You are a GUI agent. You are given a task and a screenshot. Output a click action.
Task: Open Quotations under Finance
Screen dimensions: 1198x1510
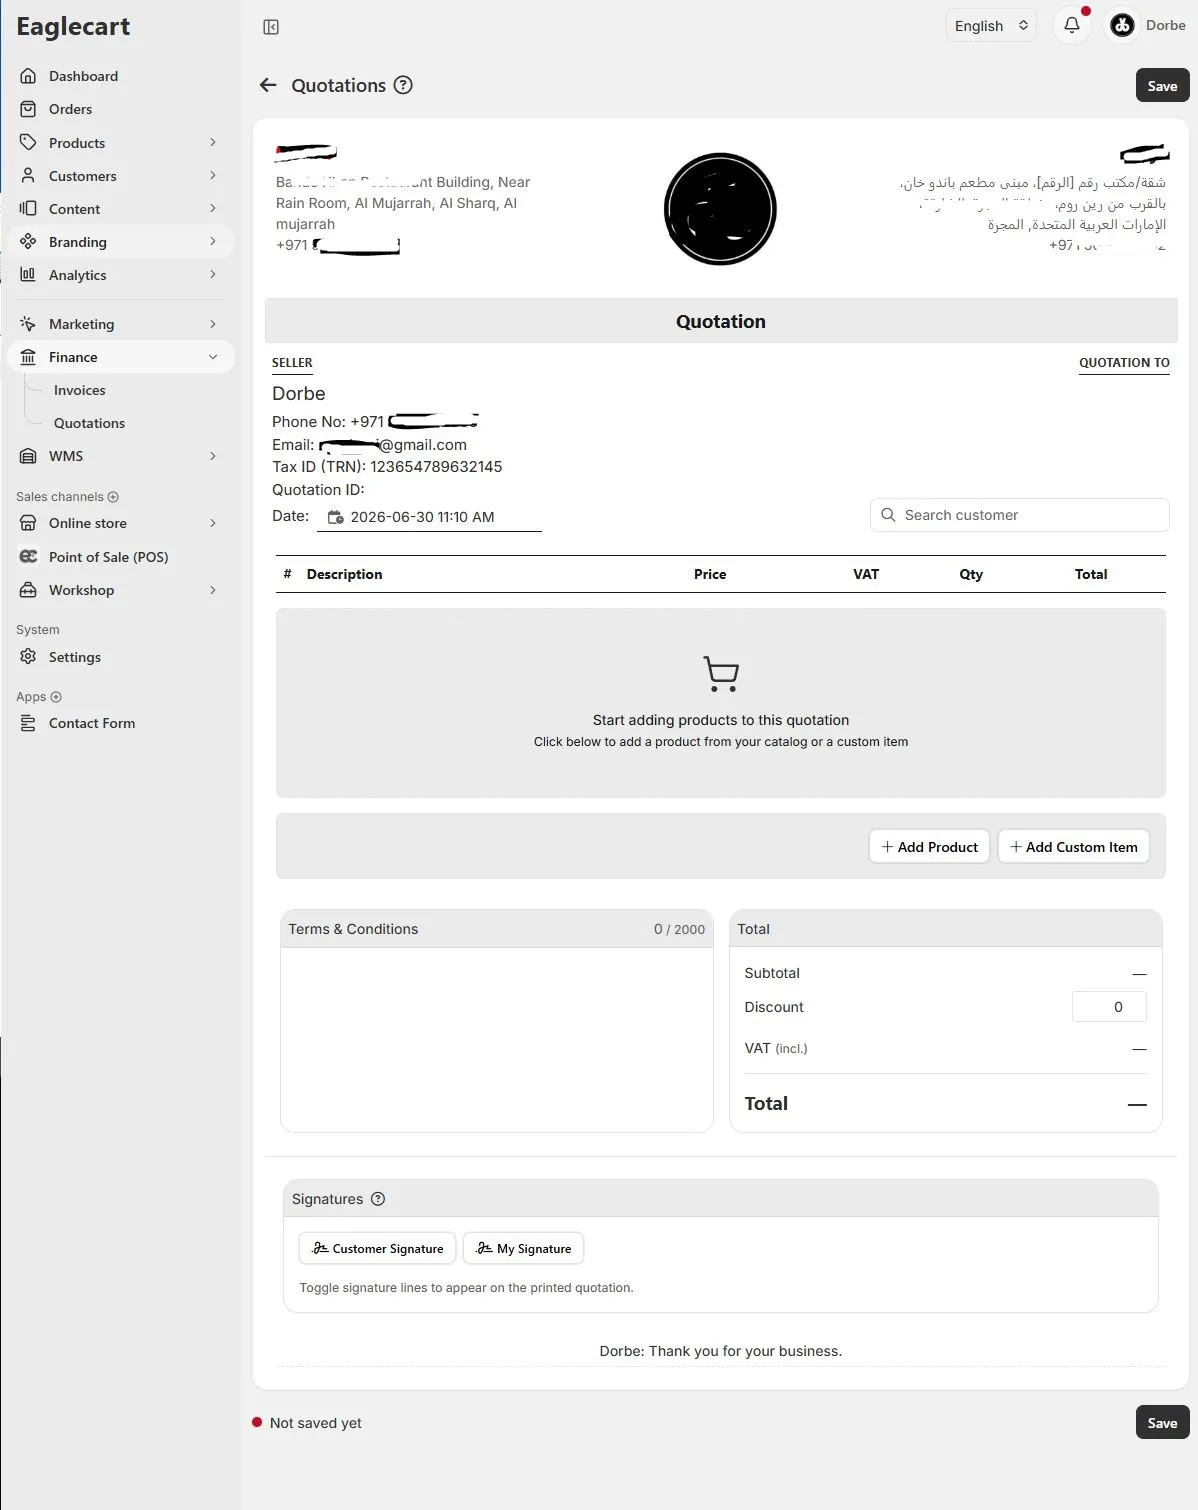click(90, 423)
